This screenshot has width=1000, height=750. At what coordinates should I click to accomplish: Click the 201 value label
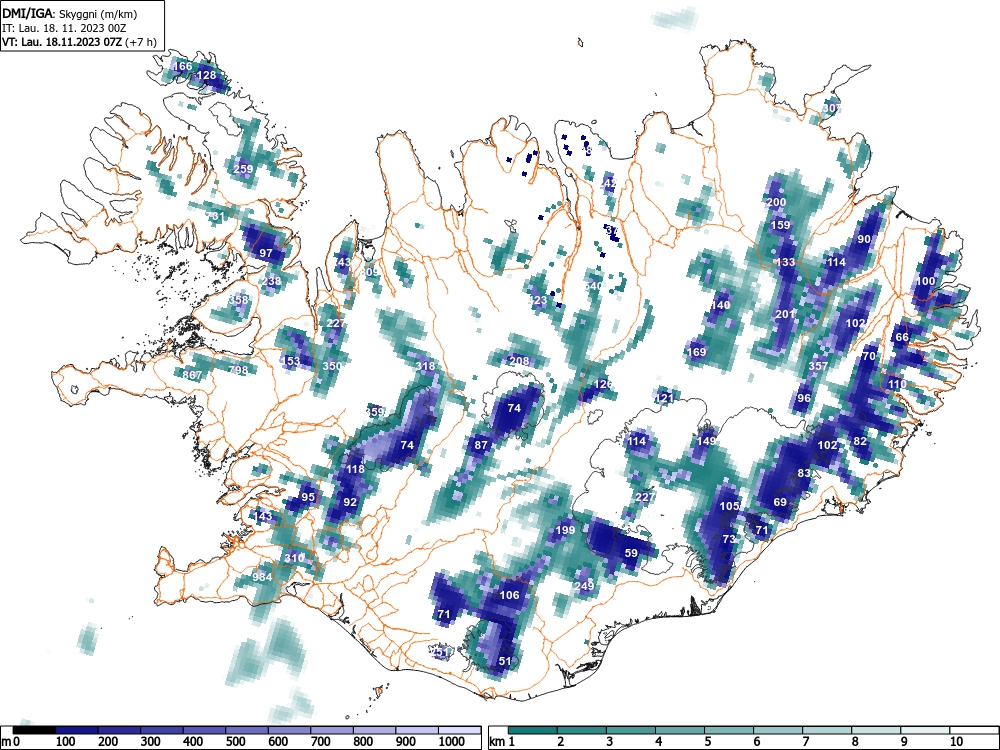[x=786, y=314]
